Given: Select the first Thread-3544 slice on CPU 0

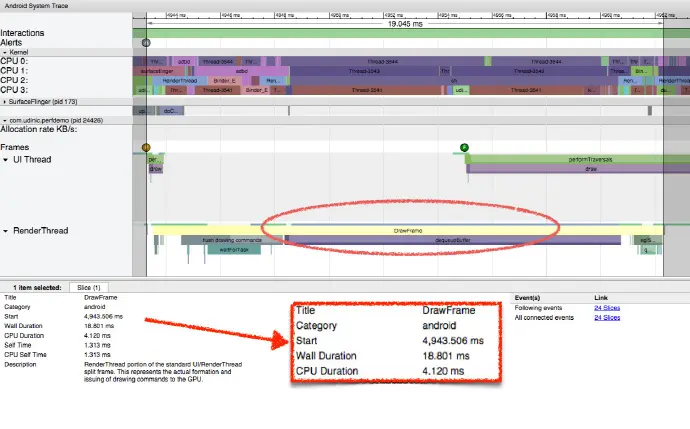Looking at the screenshot, I should point(217,62).
